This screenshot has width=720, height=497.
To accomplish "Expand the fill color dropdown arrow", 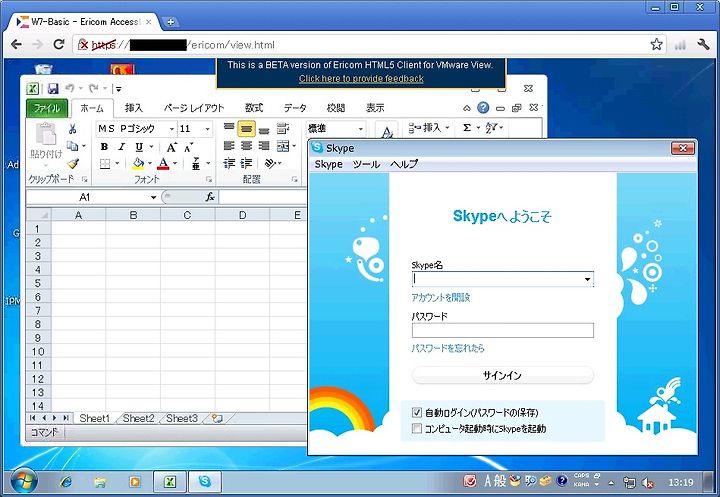I will (150, 164).
